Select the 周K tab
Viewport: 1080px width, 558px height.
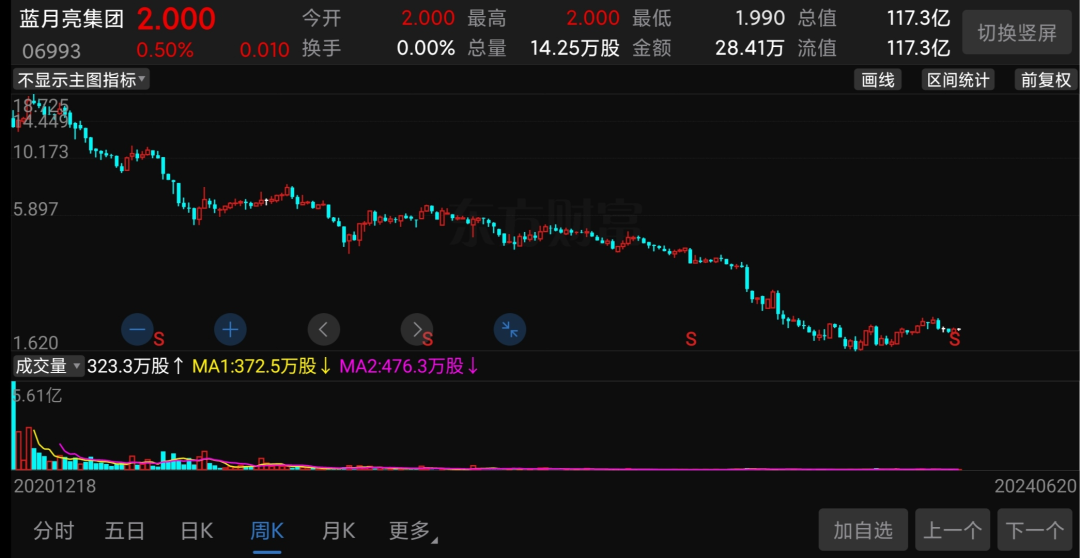(267, 530)
